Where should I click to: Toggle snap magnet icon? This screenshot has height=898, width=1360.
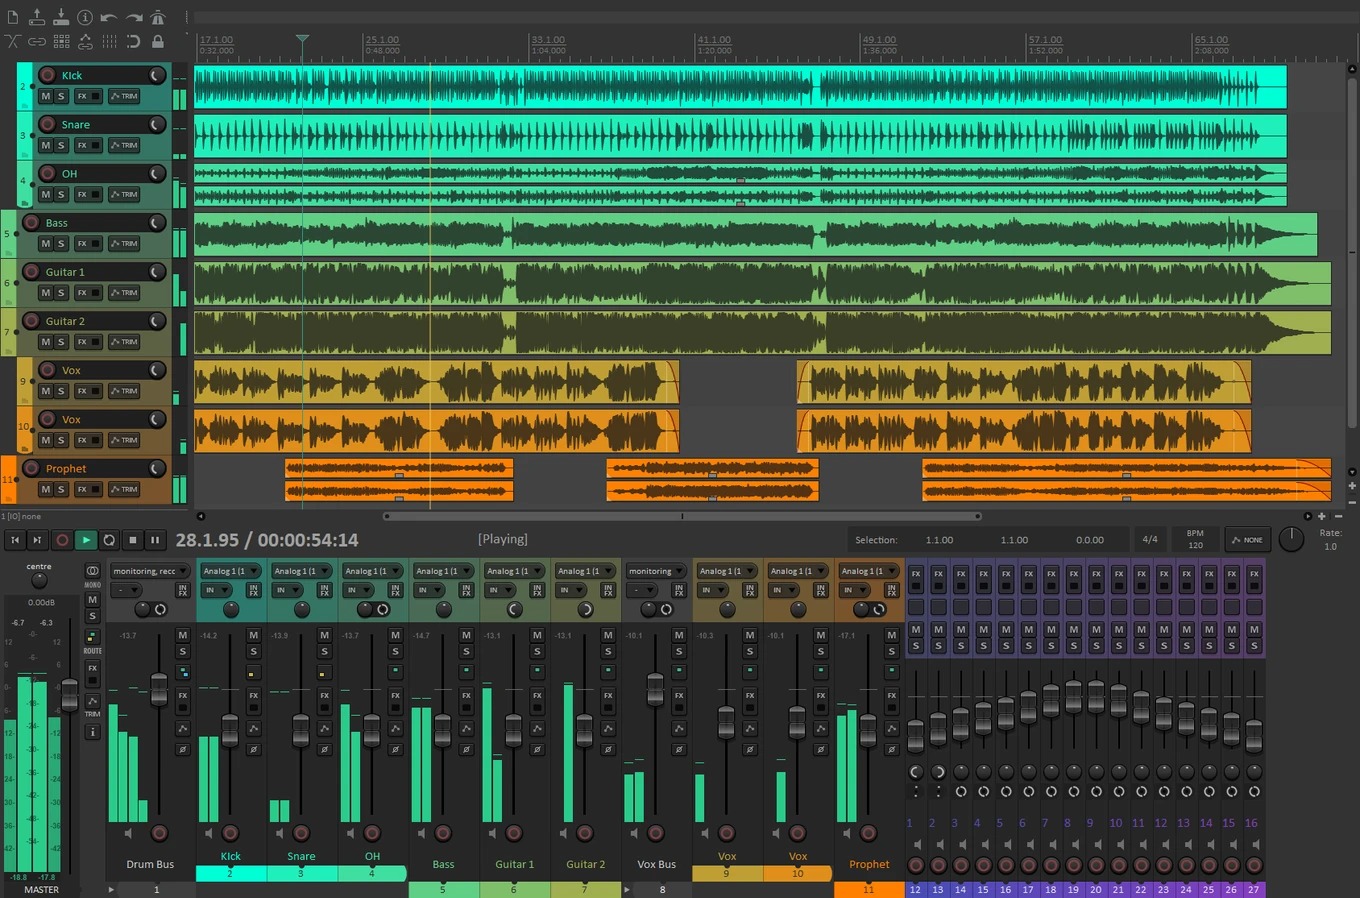[x=133, y=41]
